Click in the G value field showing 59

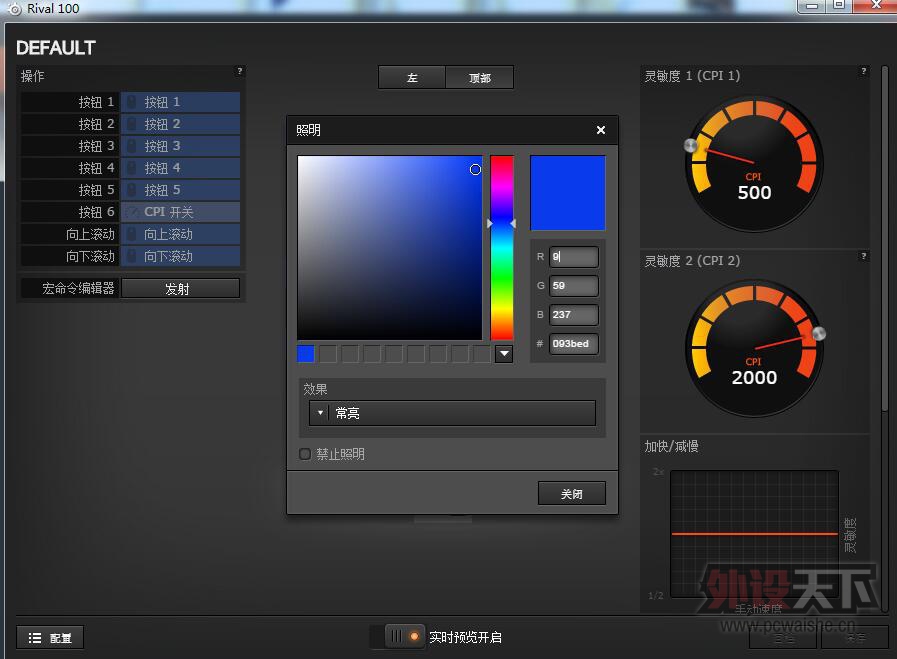coord(574,285)
